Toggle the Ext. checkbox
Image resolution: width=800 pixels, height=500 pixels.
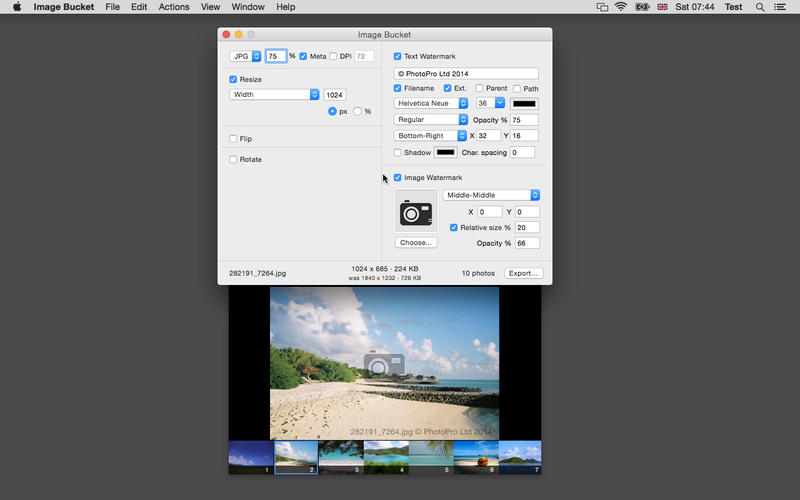point(447,88)
